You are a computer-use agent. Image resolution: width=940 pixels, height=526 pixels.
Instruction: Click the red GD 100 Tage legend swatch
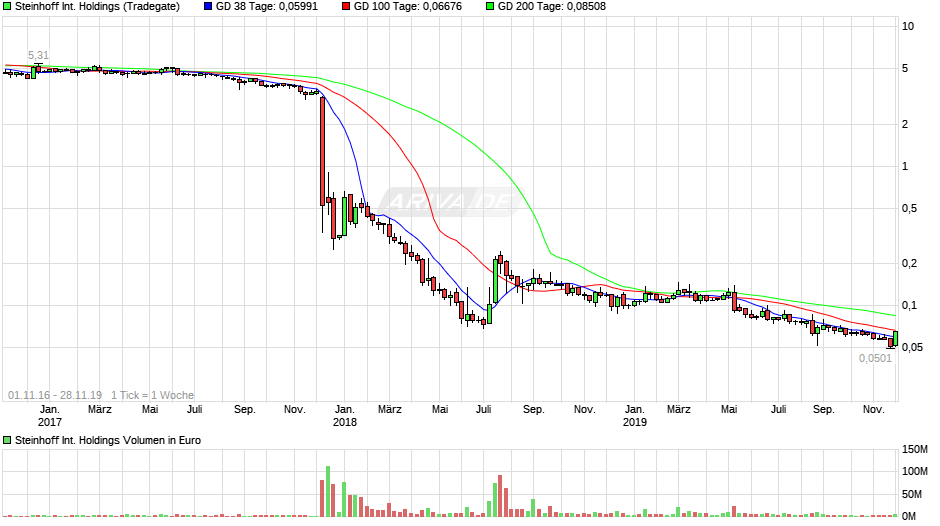click(346, 7)
